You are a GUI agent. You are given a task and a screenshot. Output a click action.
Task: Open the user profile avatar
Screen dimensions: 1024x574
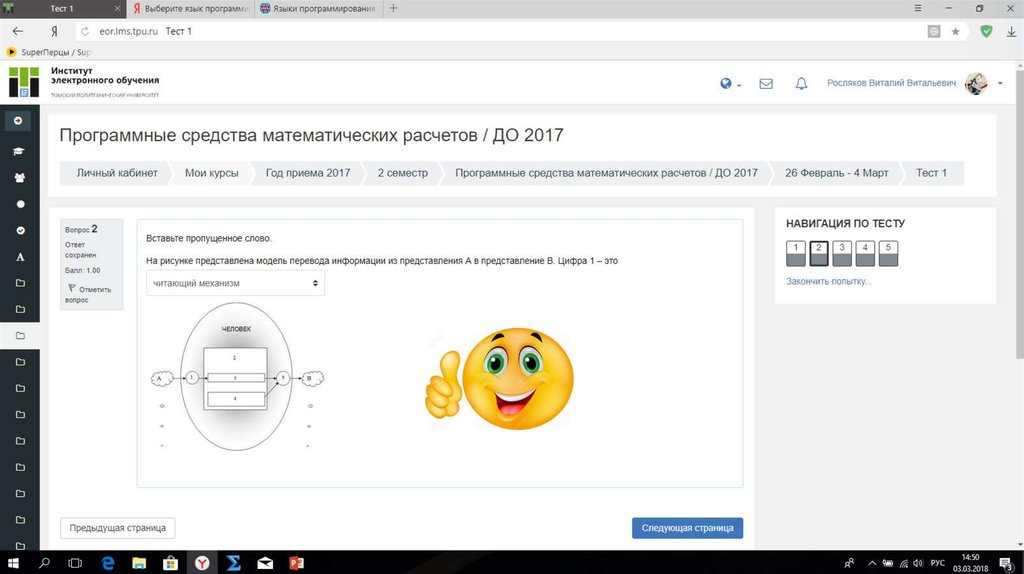pyautogui.click(x=976, y=84)
